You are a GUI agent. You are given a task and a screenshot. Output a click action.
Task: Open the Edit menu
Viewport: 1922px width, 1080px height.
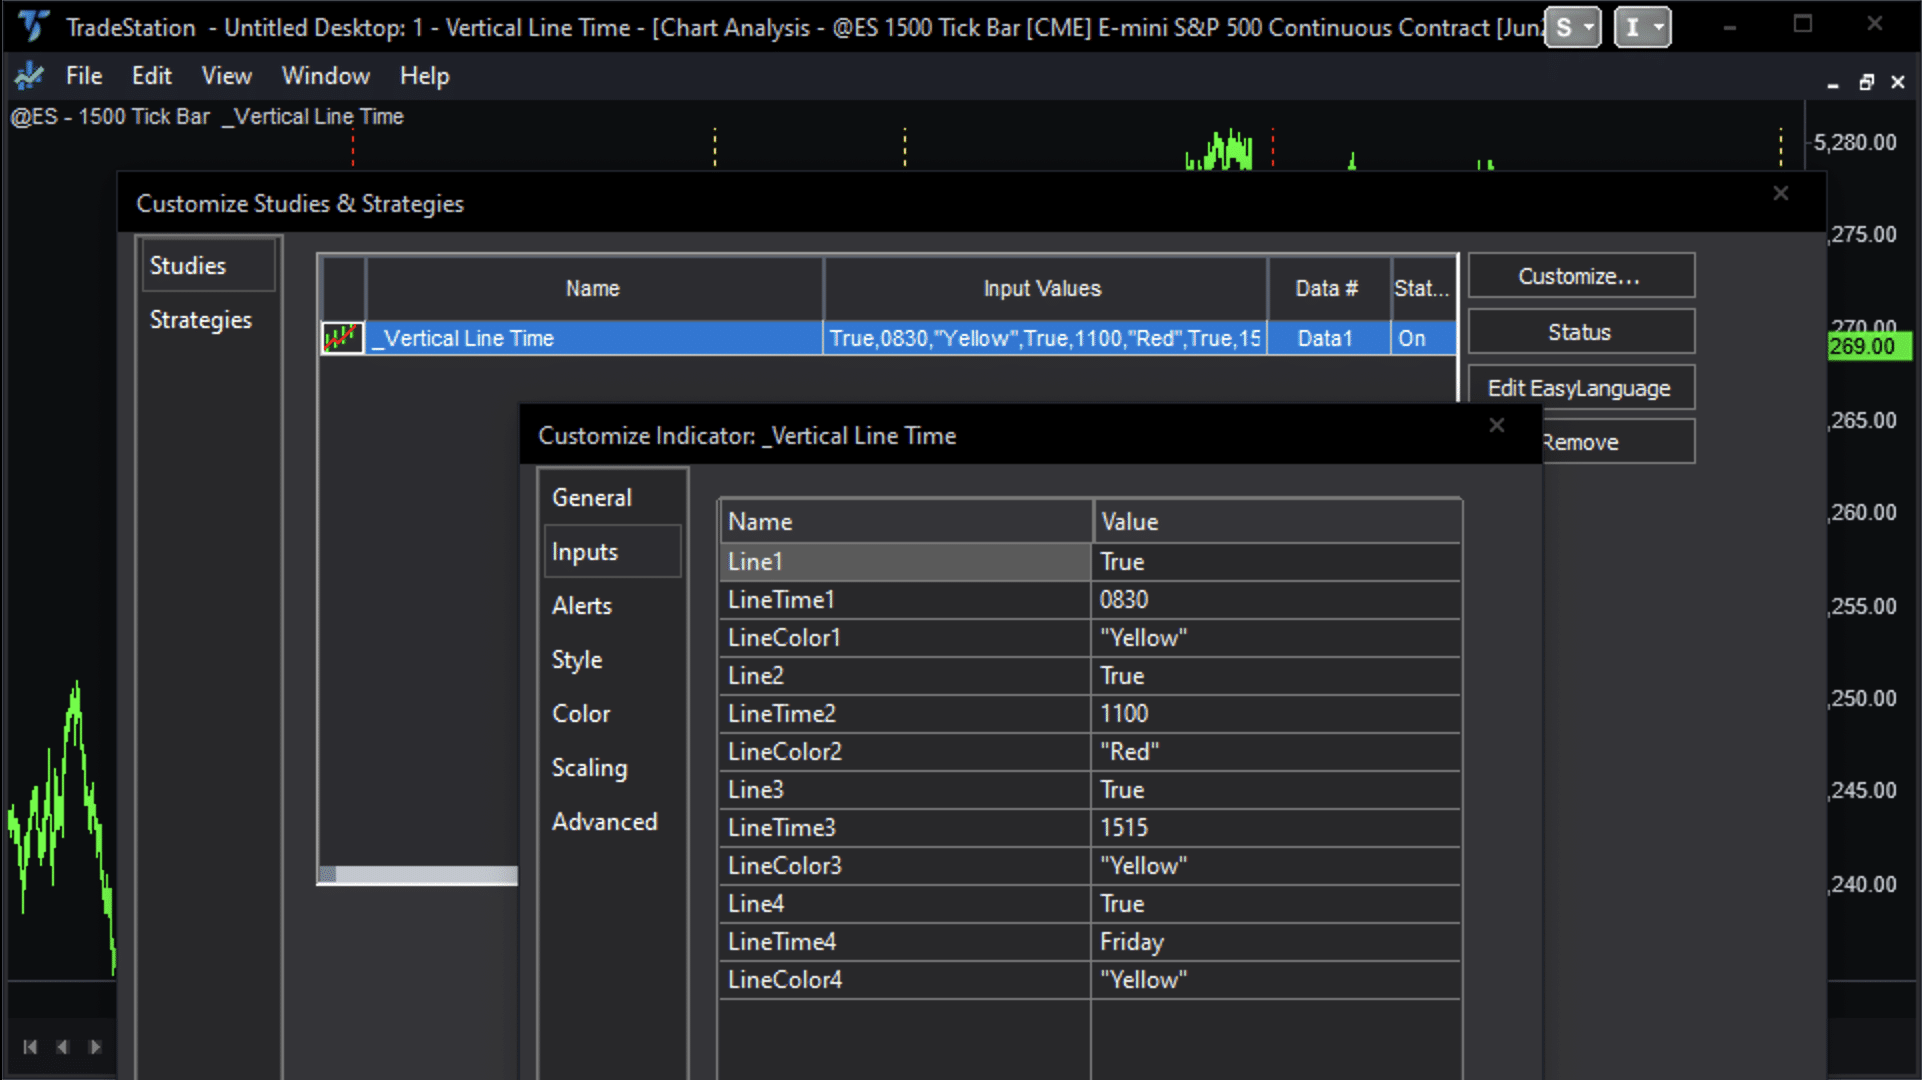point(152,76)
